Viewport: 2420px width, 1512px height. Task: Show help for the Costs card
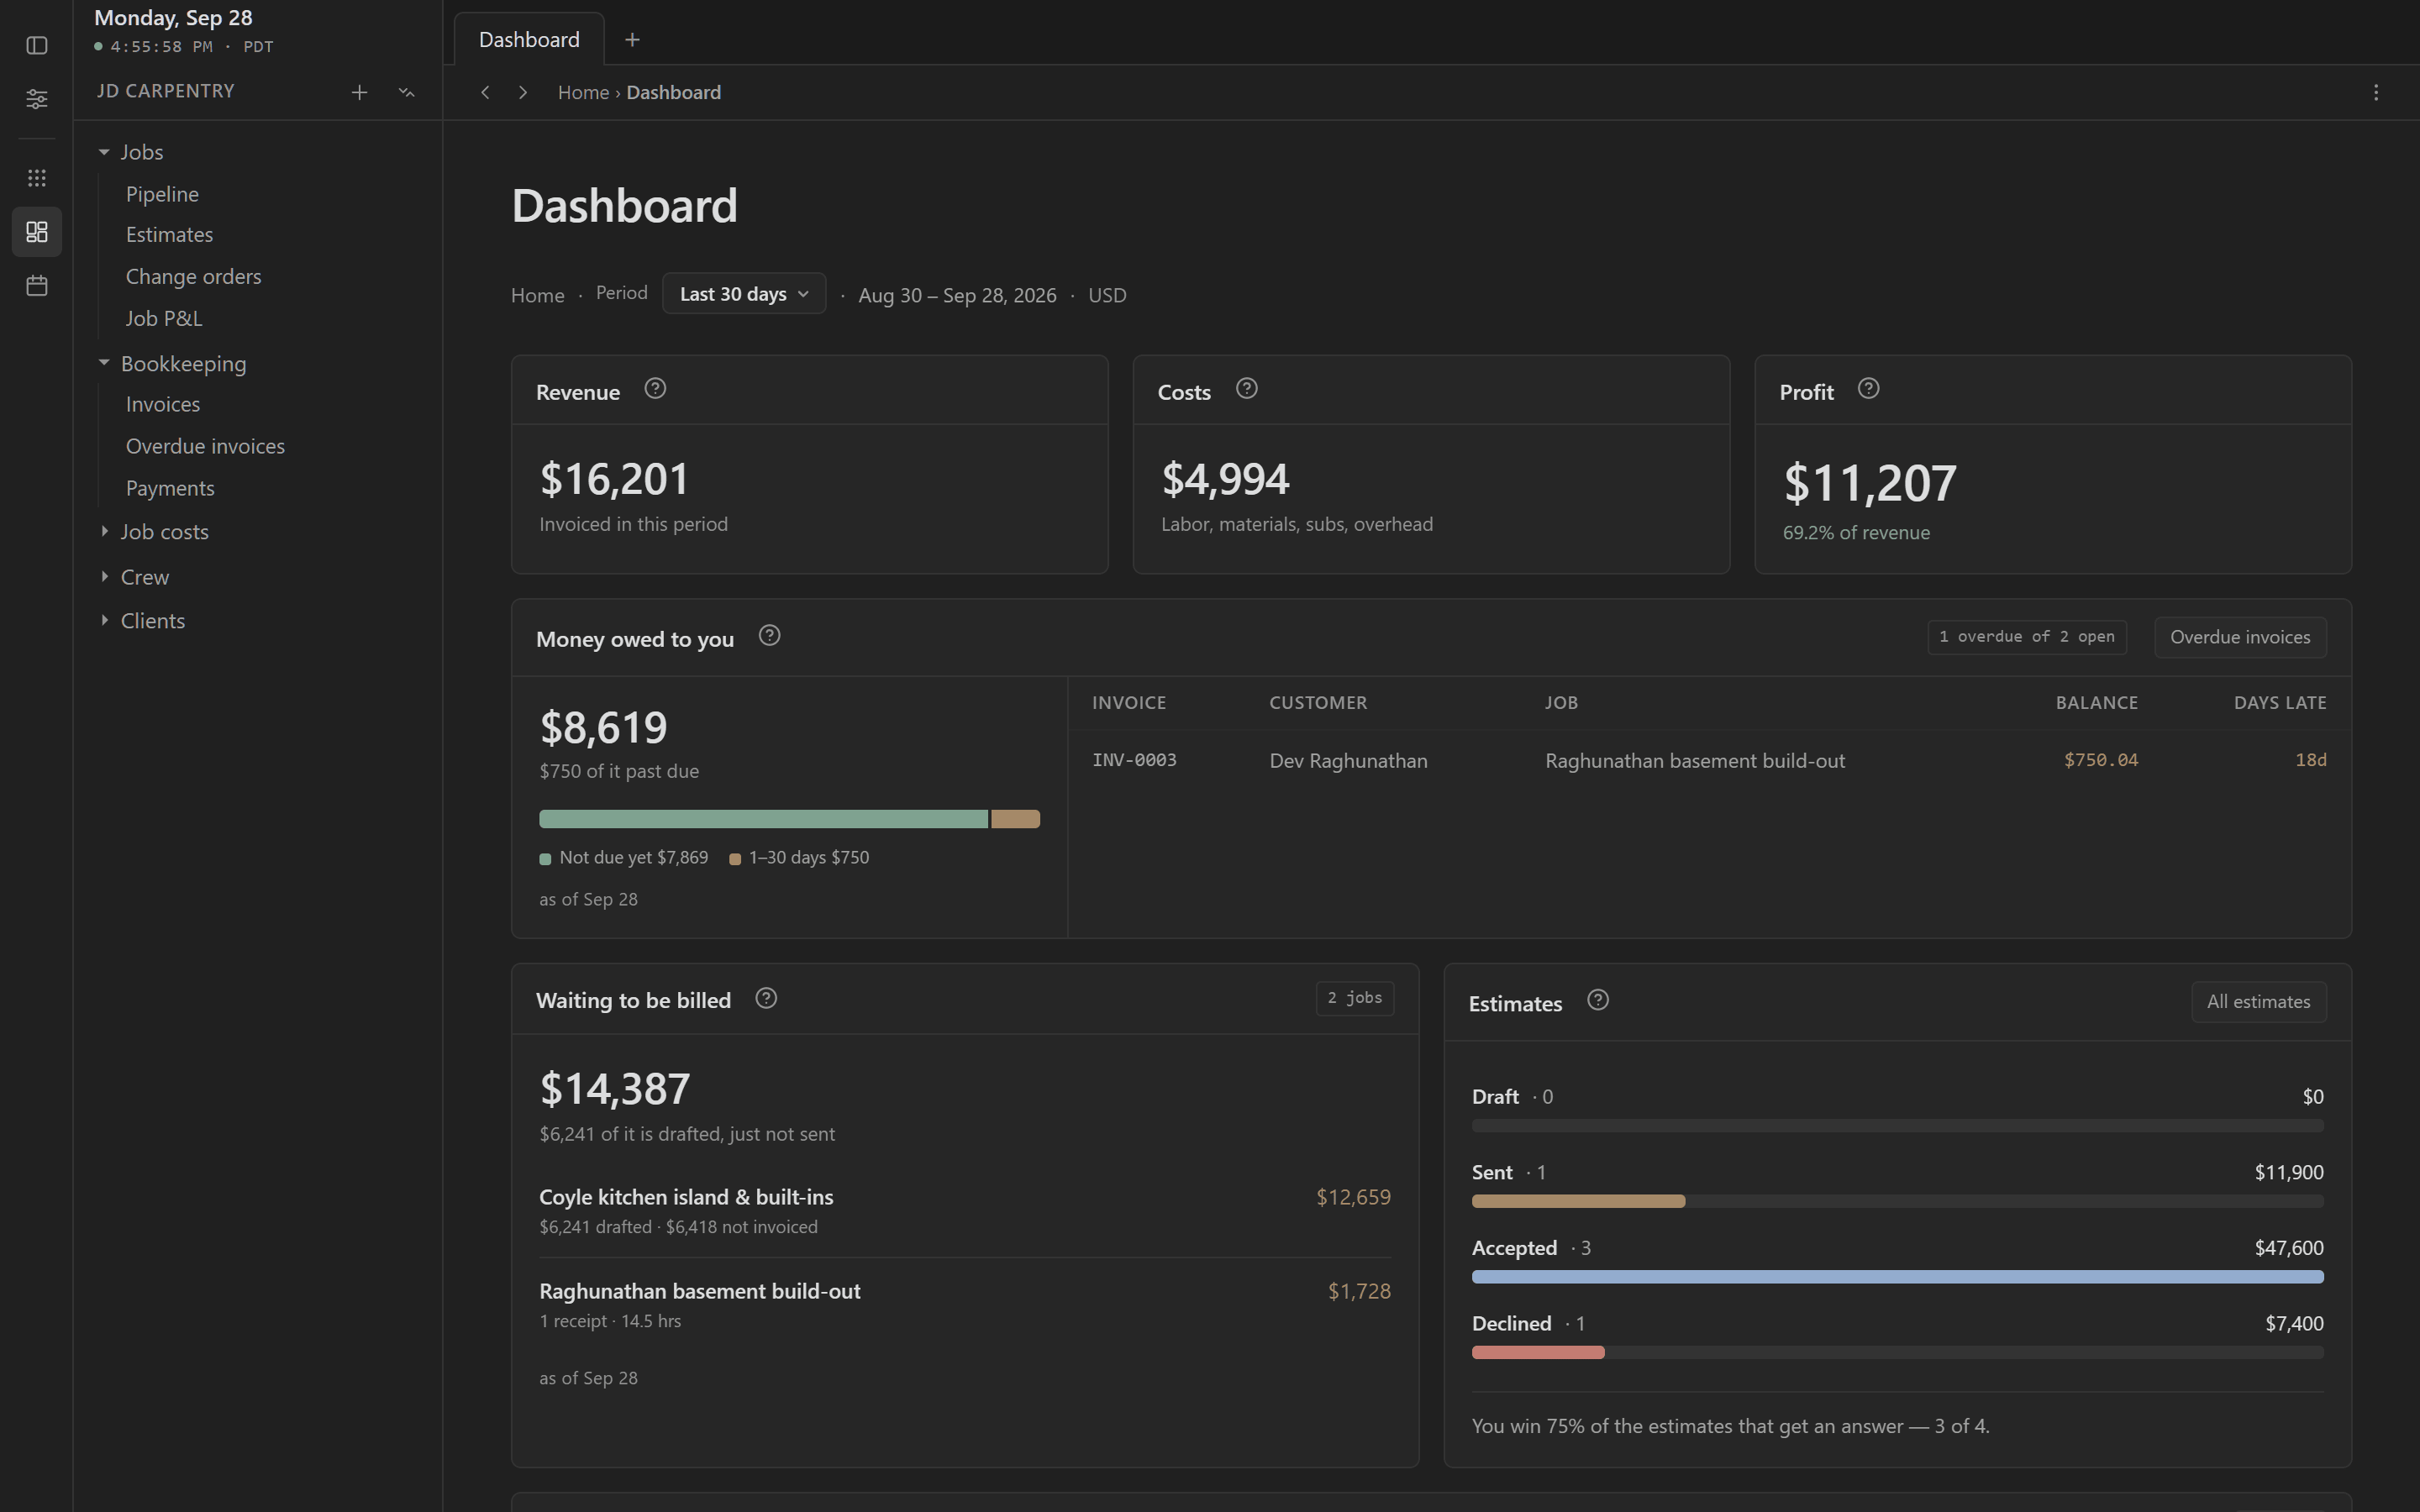pos(1246,389)
